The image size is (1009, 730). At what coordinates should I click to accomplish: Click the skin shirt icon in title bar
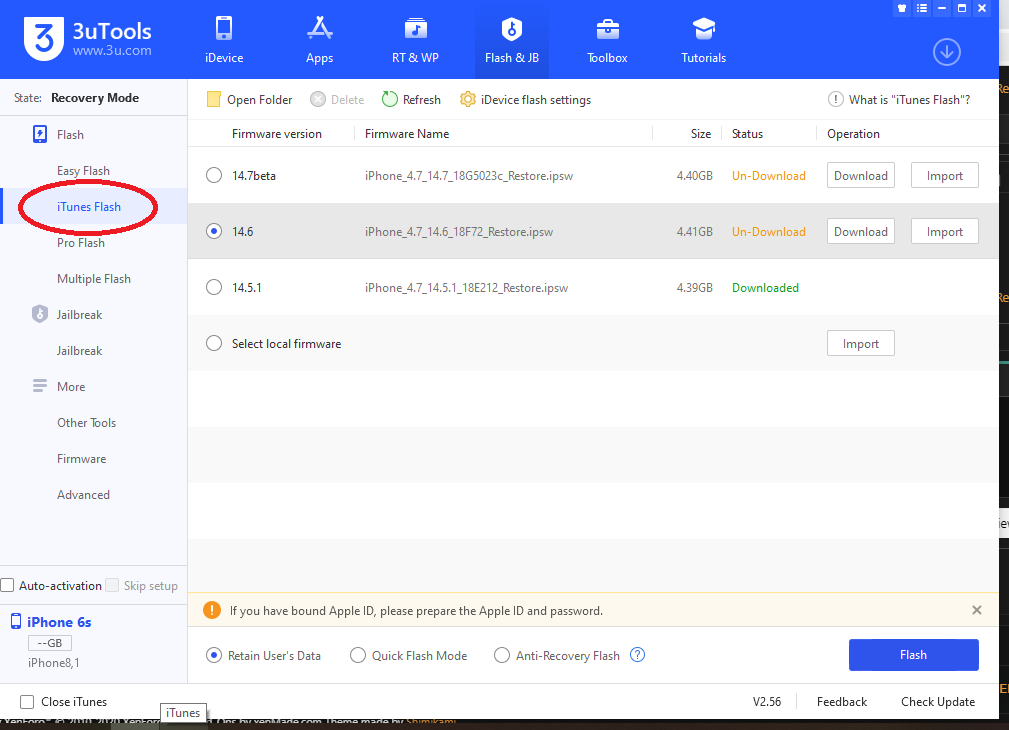point(902,8)
